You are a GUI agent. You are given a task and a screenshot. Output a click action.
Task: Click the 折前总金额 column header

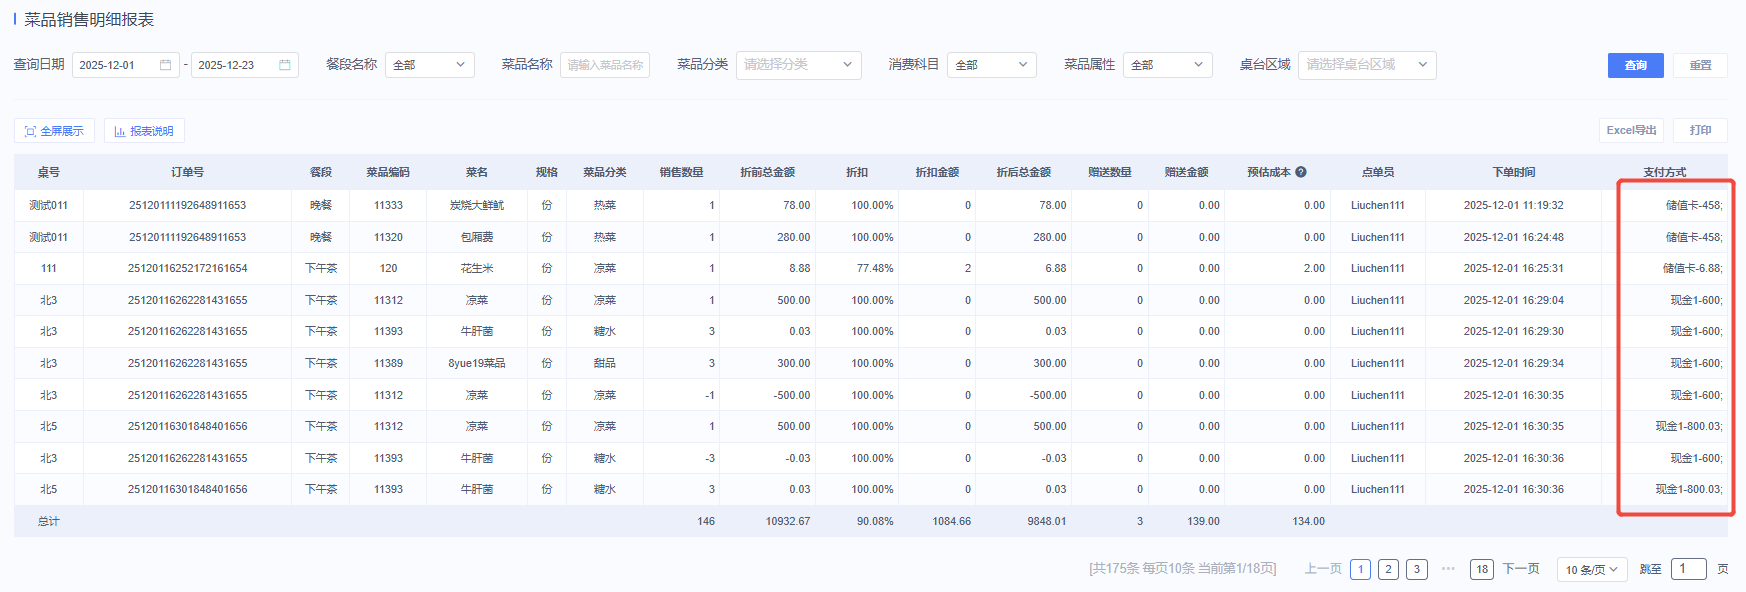[767, 172]
